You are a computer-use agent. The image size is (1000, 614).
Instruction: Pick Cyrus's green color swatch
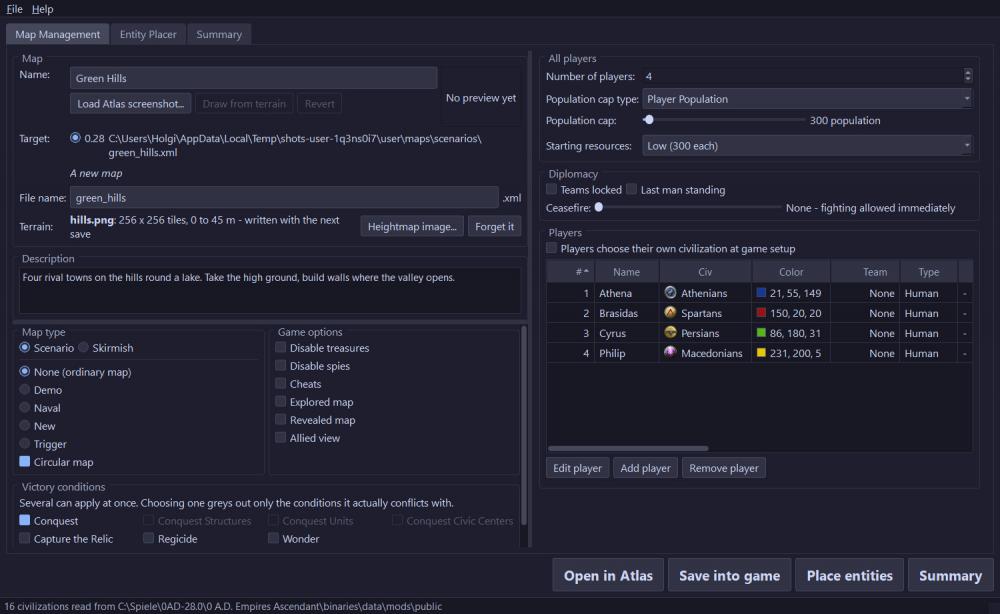coord(761,333)
